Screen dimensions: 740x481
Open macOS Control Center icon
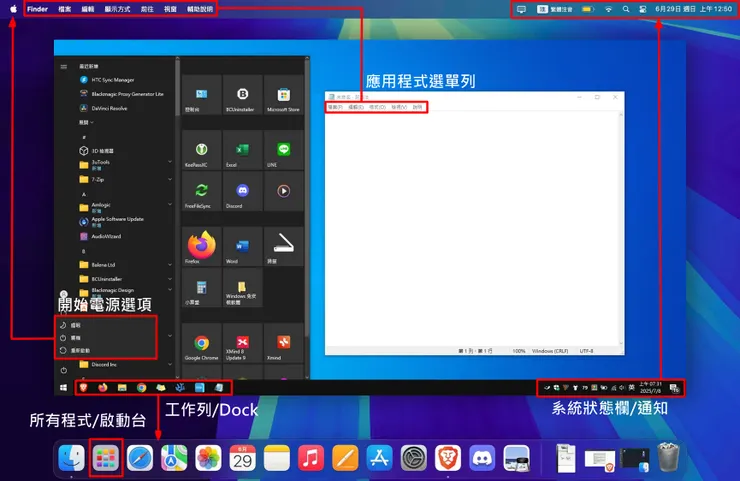(x=643, y=9)
